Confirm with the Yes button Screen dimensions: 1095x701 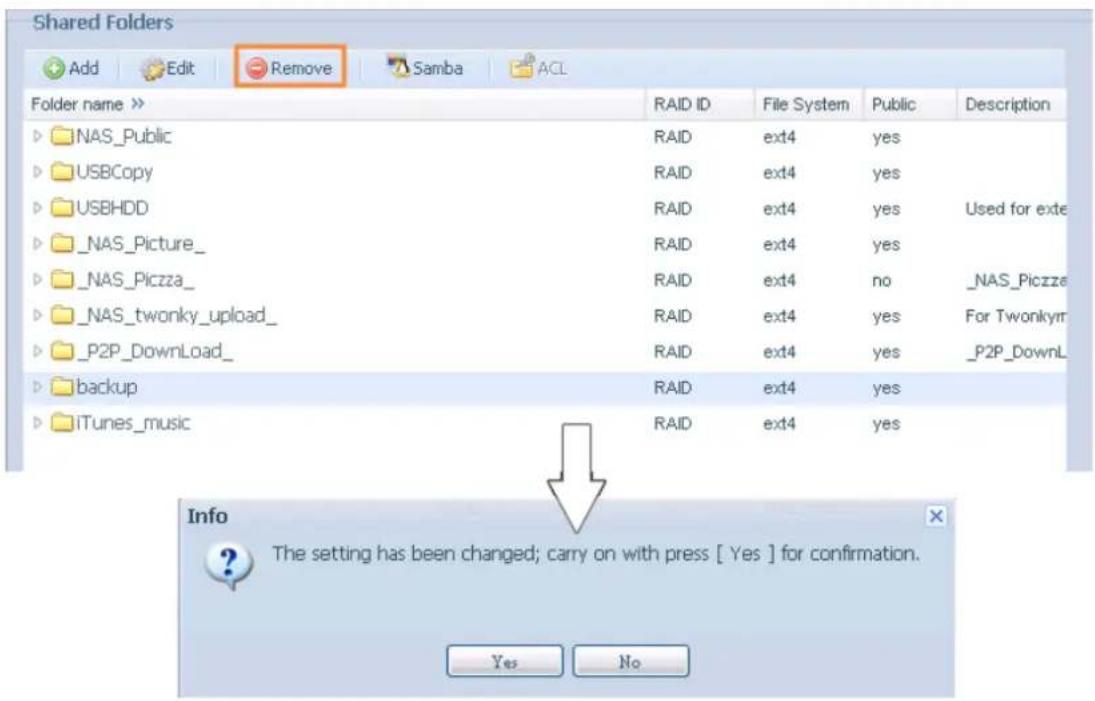click(504, 661)
